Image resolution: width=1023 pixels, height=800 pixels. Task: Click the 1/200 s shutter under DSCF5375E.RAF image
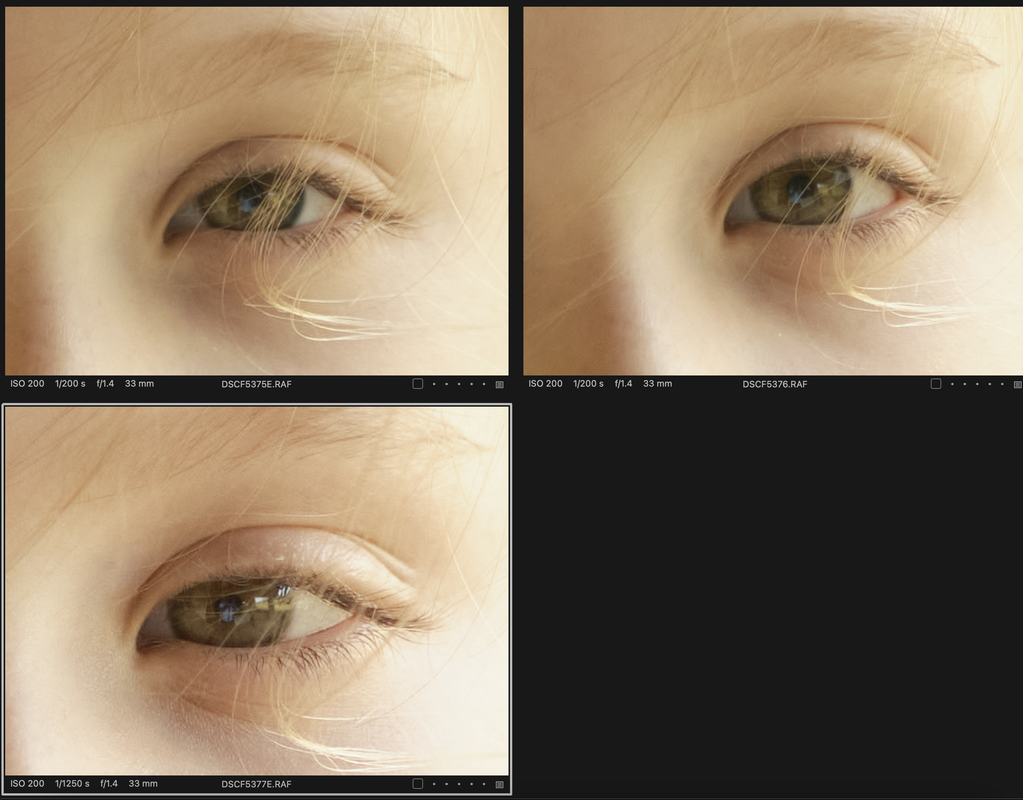point(70,384)
